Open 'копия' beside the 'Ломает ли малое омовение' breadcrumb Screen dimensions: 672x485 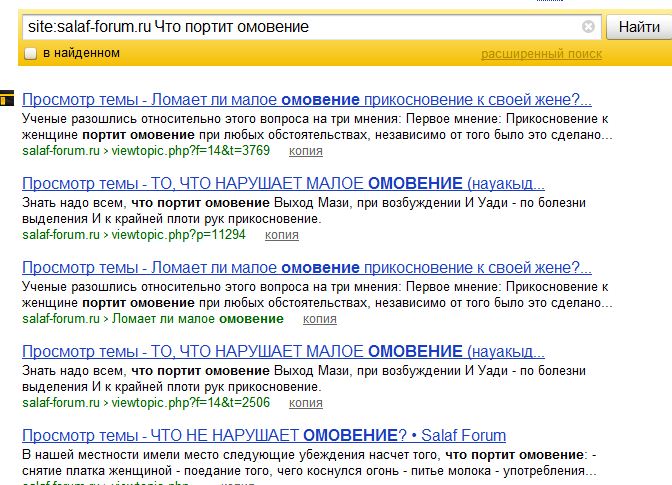tap(320, 319)
